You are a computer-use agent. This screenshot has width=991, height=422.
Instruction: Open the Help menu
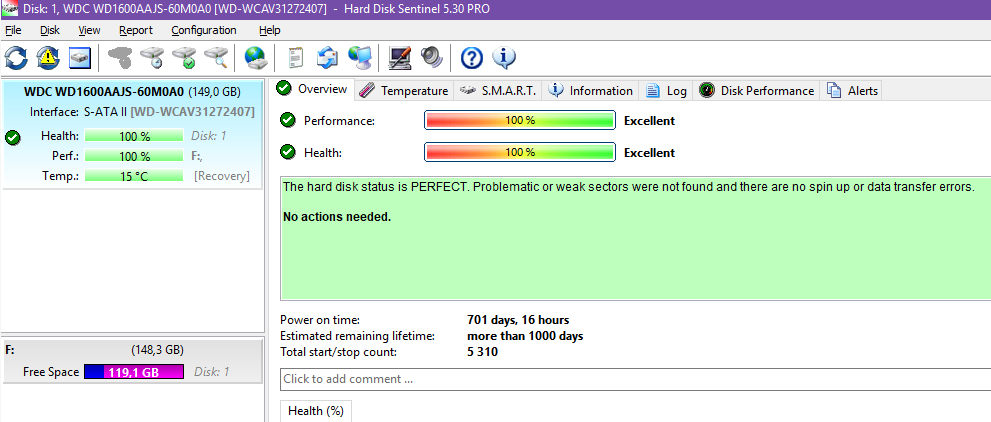[x=269, y=30]
